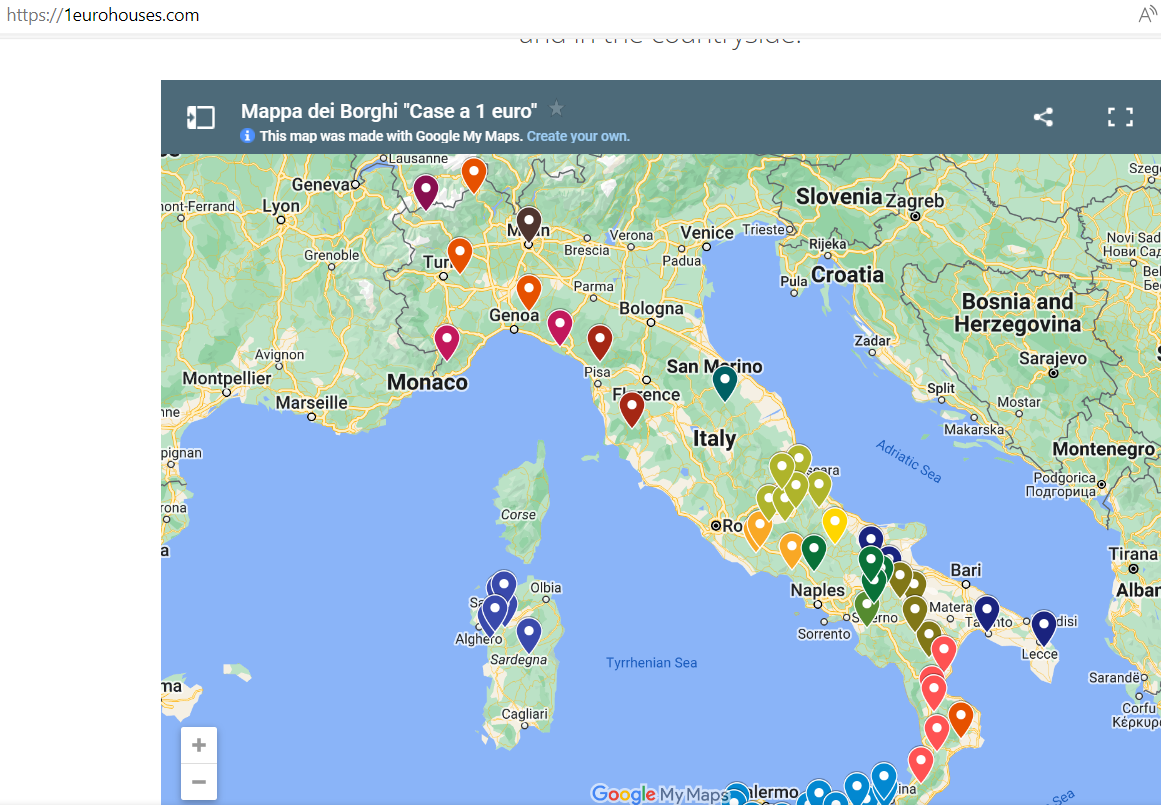
Task: Select the teal pin near San Marino
Action: click(x=724, y=382)
